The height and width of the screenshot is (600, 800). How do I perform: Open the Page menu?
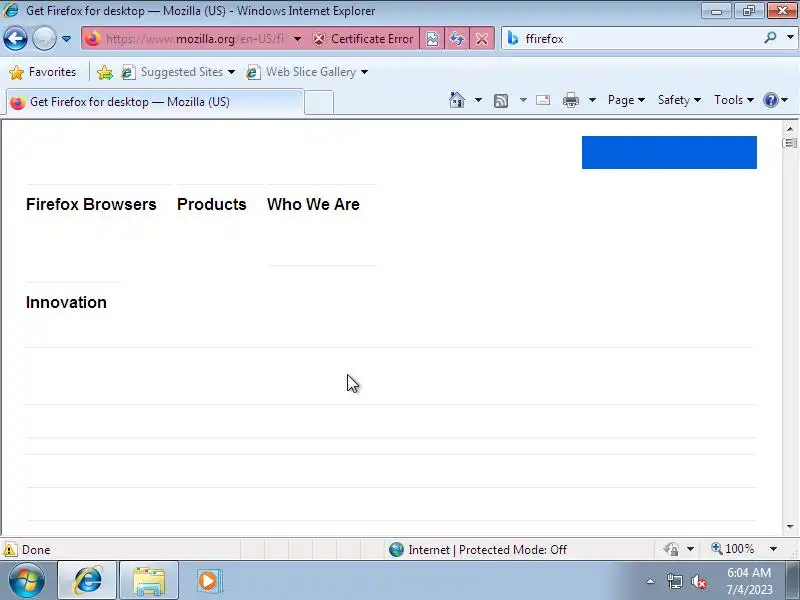(x=626, y=100)
